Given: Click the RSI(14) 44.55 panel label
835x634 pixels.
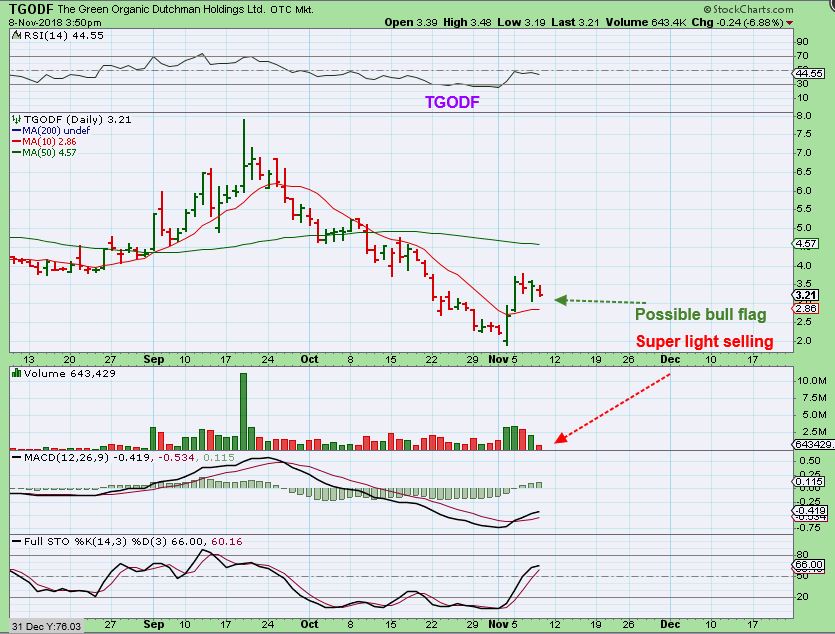Looking at the screenshot, I should pos(63,36).
